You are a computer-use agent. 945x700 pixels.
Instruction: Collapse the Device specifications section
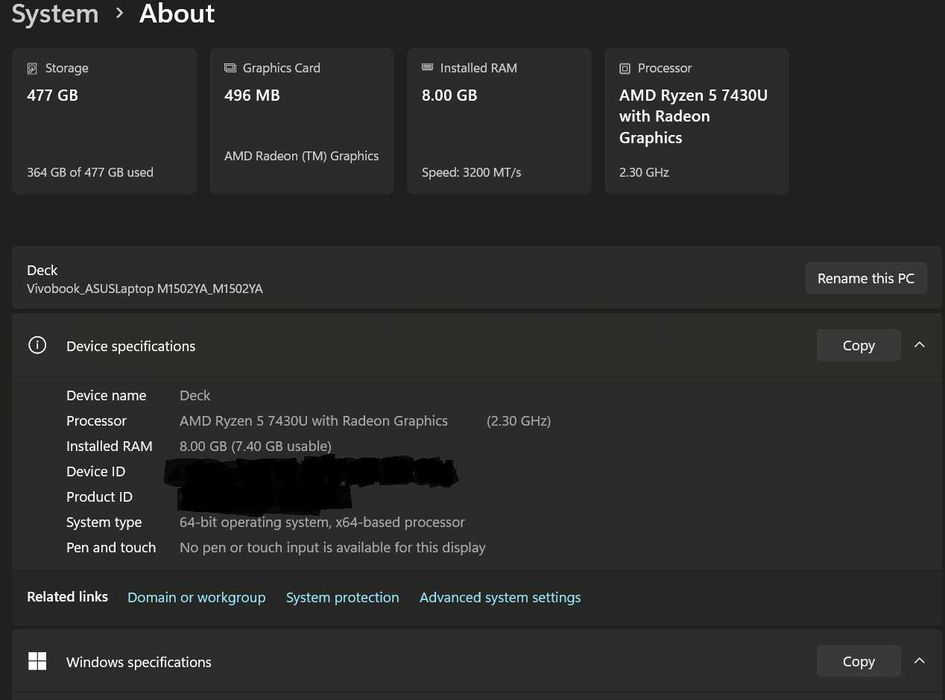coord(920,345)
